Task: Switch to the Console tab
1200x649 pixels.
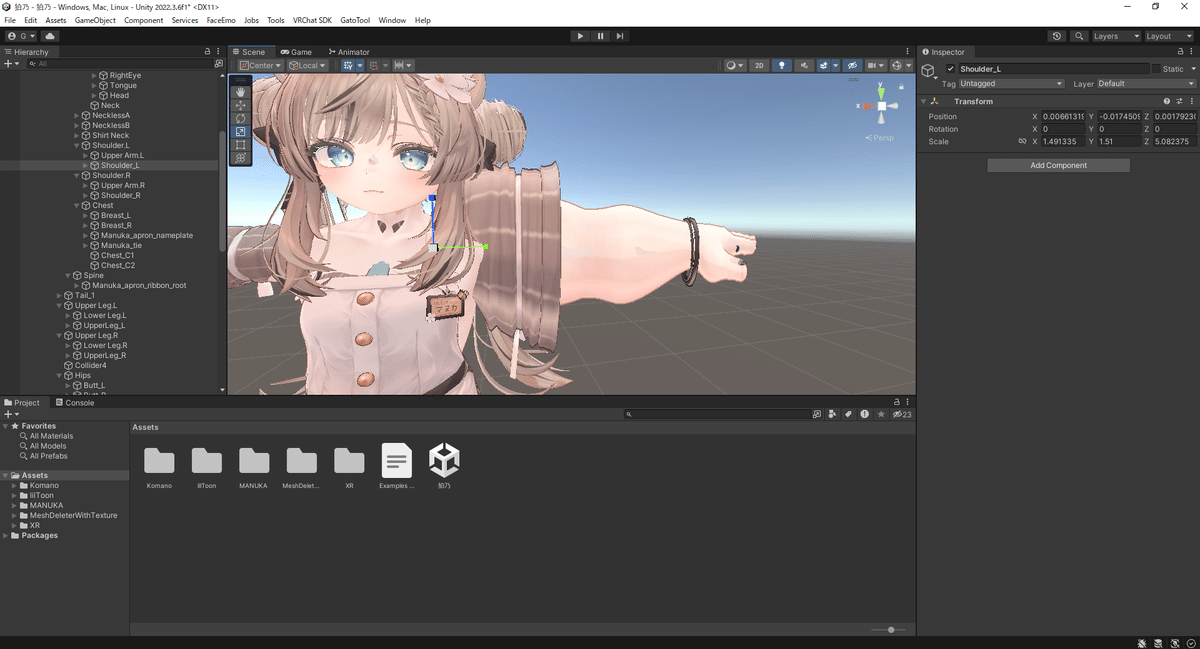Action: point(74,403)
